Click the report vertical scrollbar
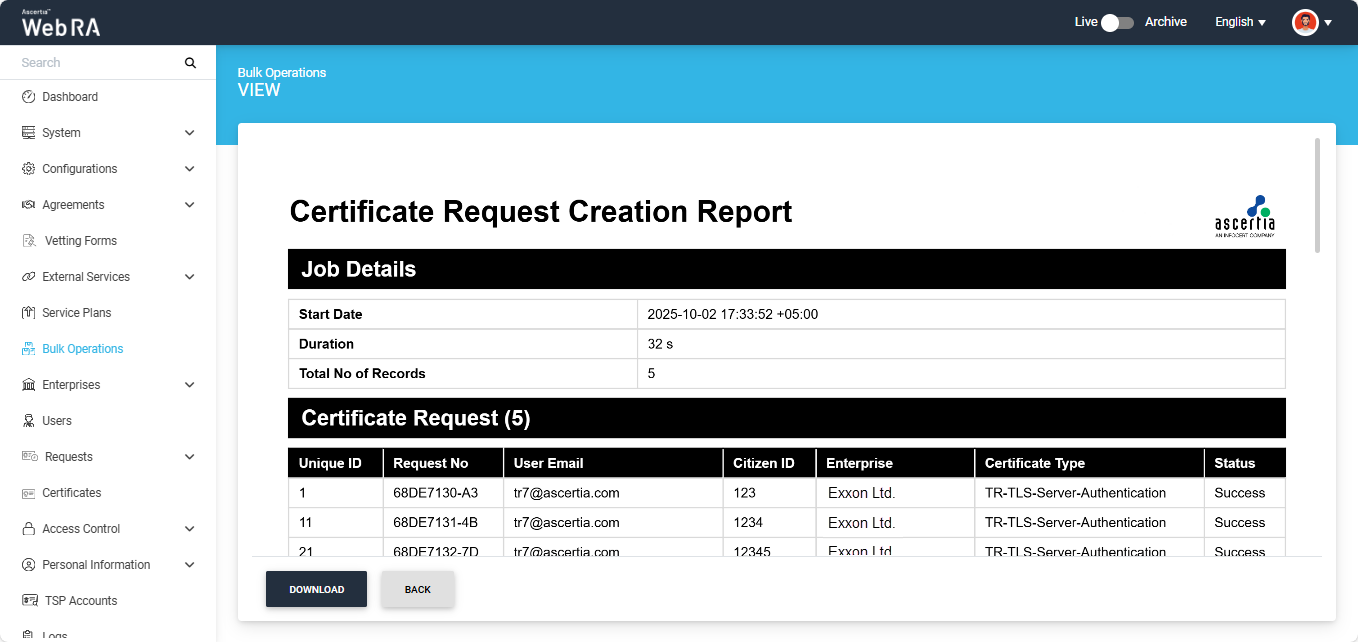This screenshot has height=642, width=1358. (1317, 195)
